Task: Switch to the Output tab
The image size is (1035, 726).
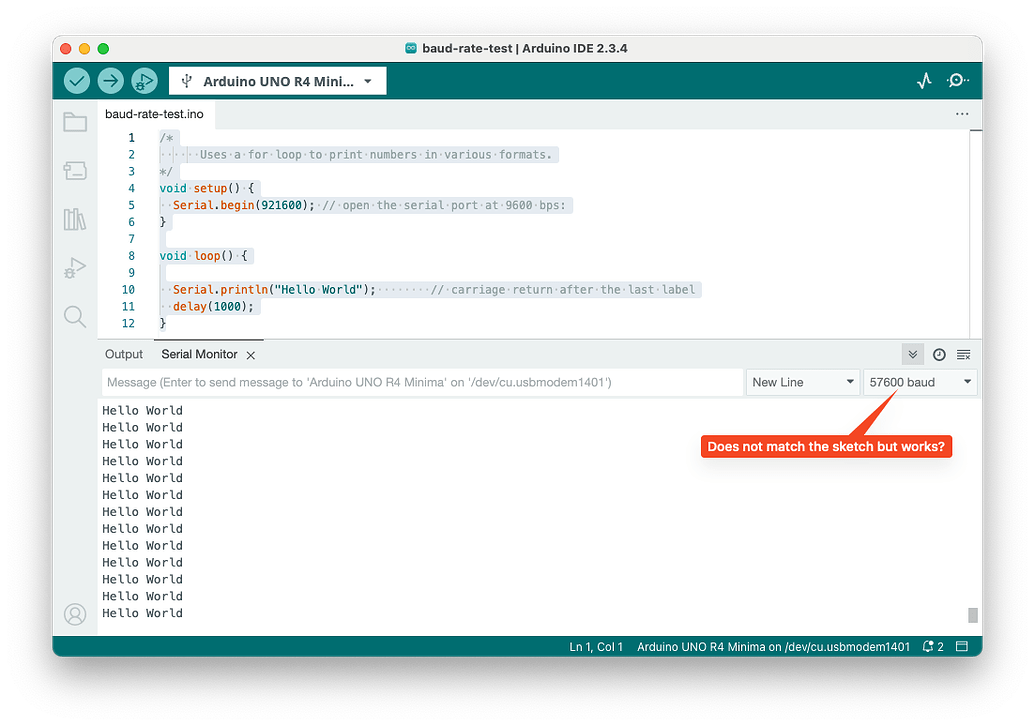Action: coord(124,354)
